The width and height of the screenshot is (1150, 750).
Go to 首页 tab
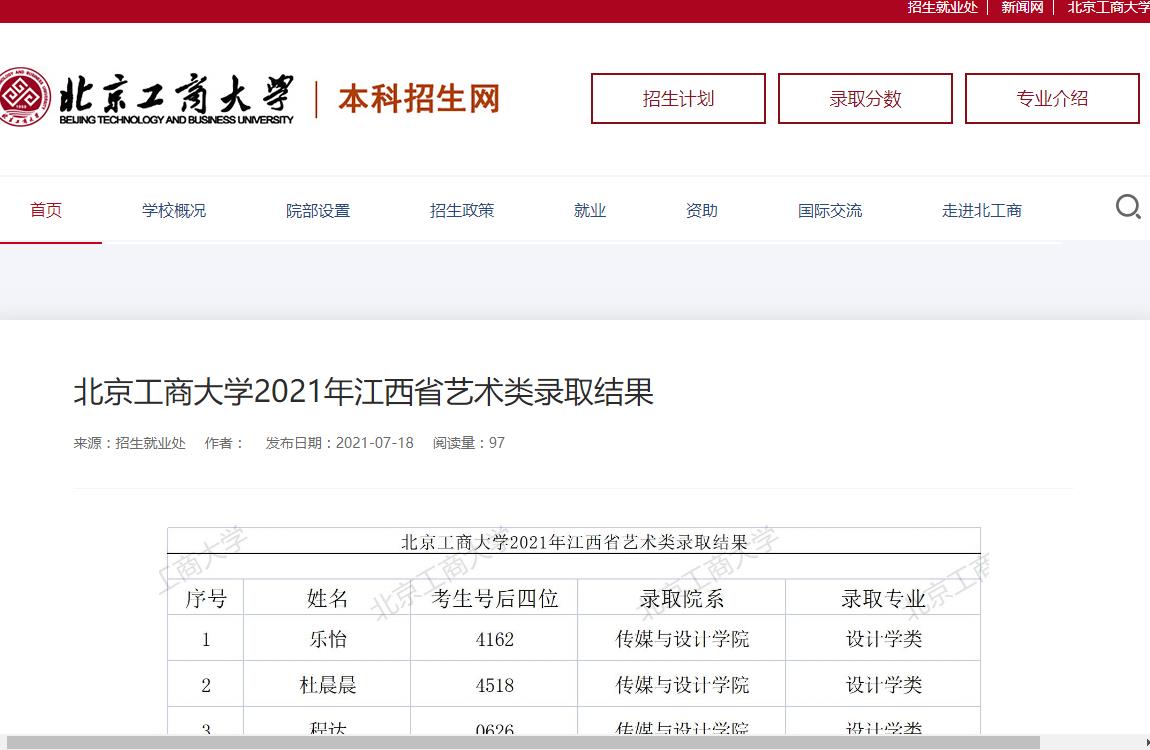[x=46, y=210]
